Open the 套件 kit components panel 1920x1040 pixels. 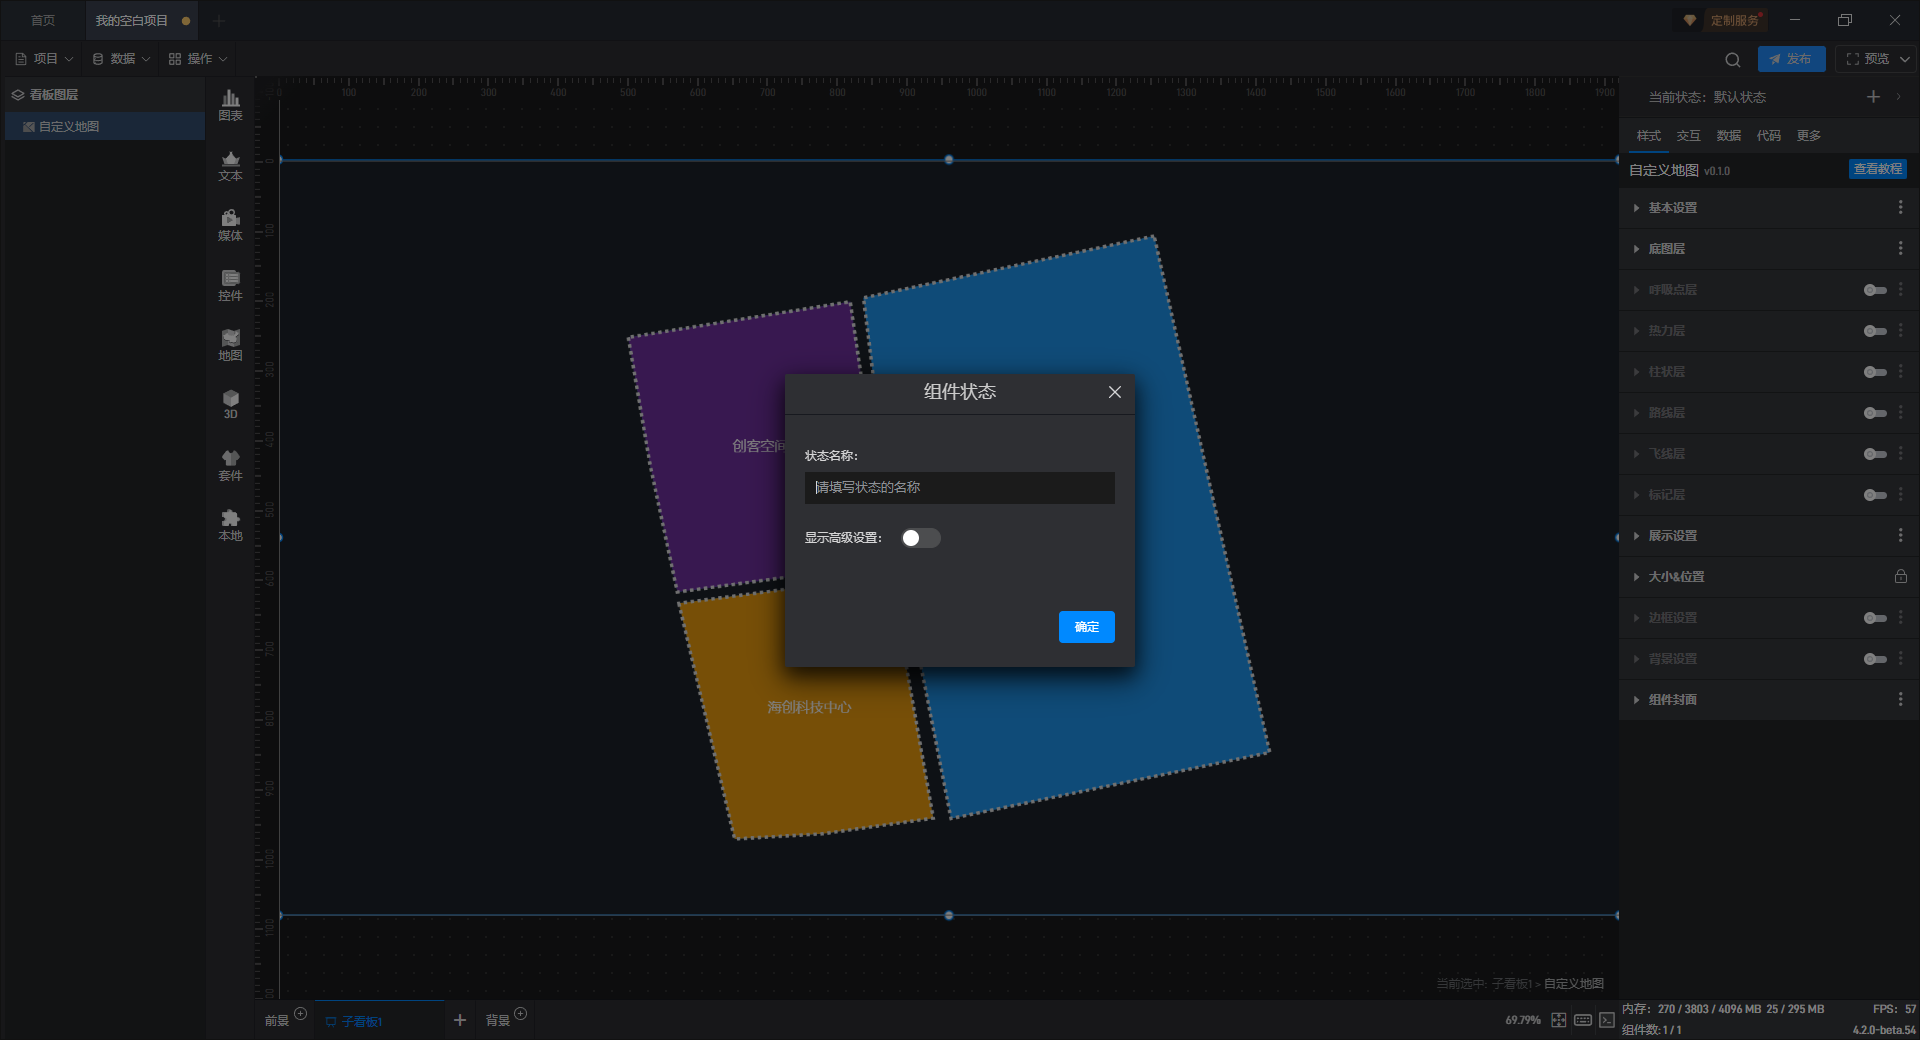tap(230, 465)
